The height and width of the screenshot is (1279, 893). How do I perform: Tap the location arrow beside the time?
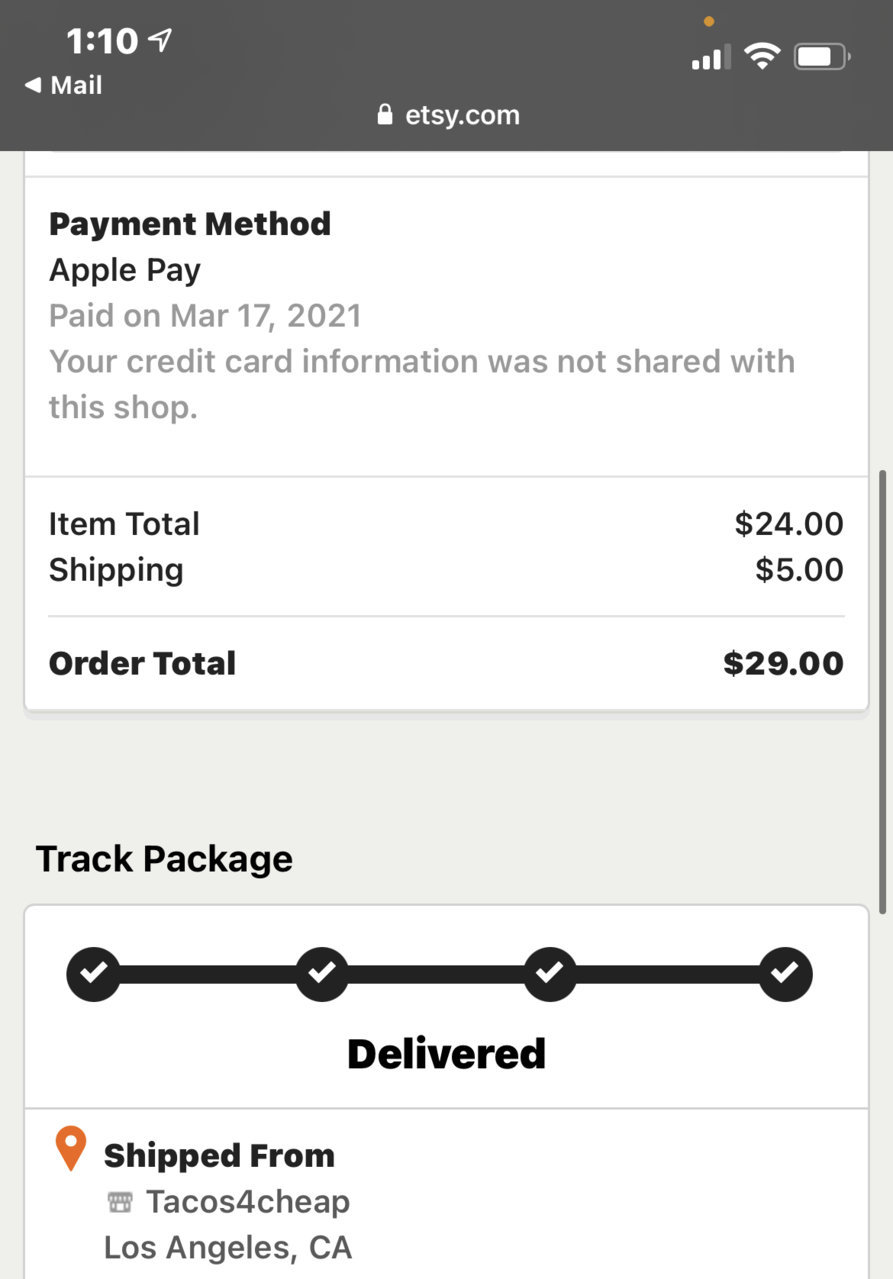point(159,40)
